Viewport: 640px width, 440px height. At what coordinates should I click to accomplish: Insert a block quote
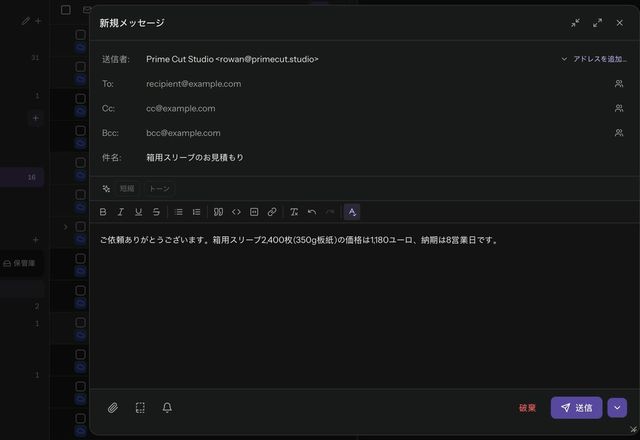coord(218,212)
